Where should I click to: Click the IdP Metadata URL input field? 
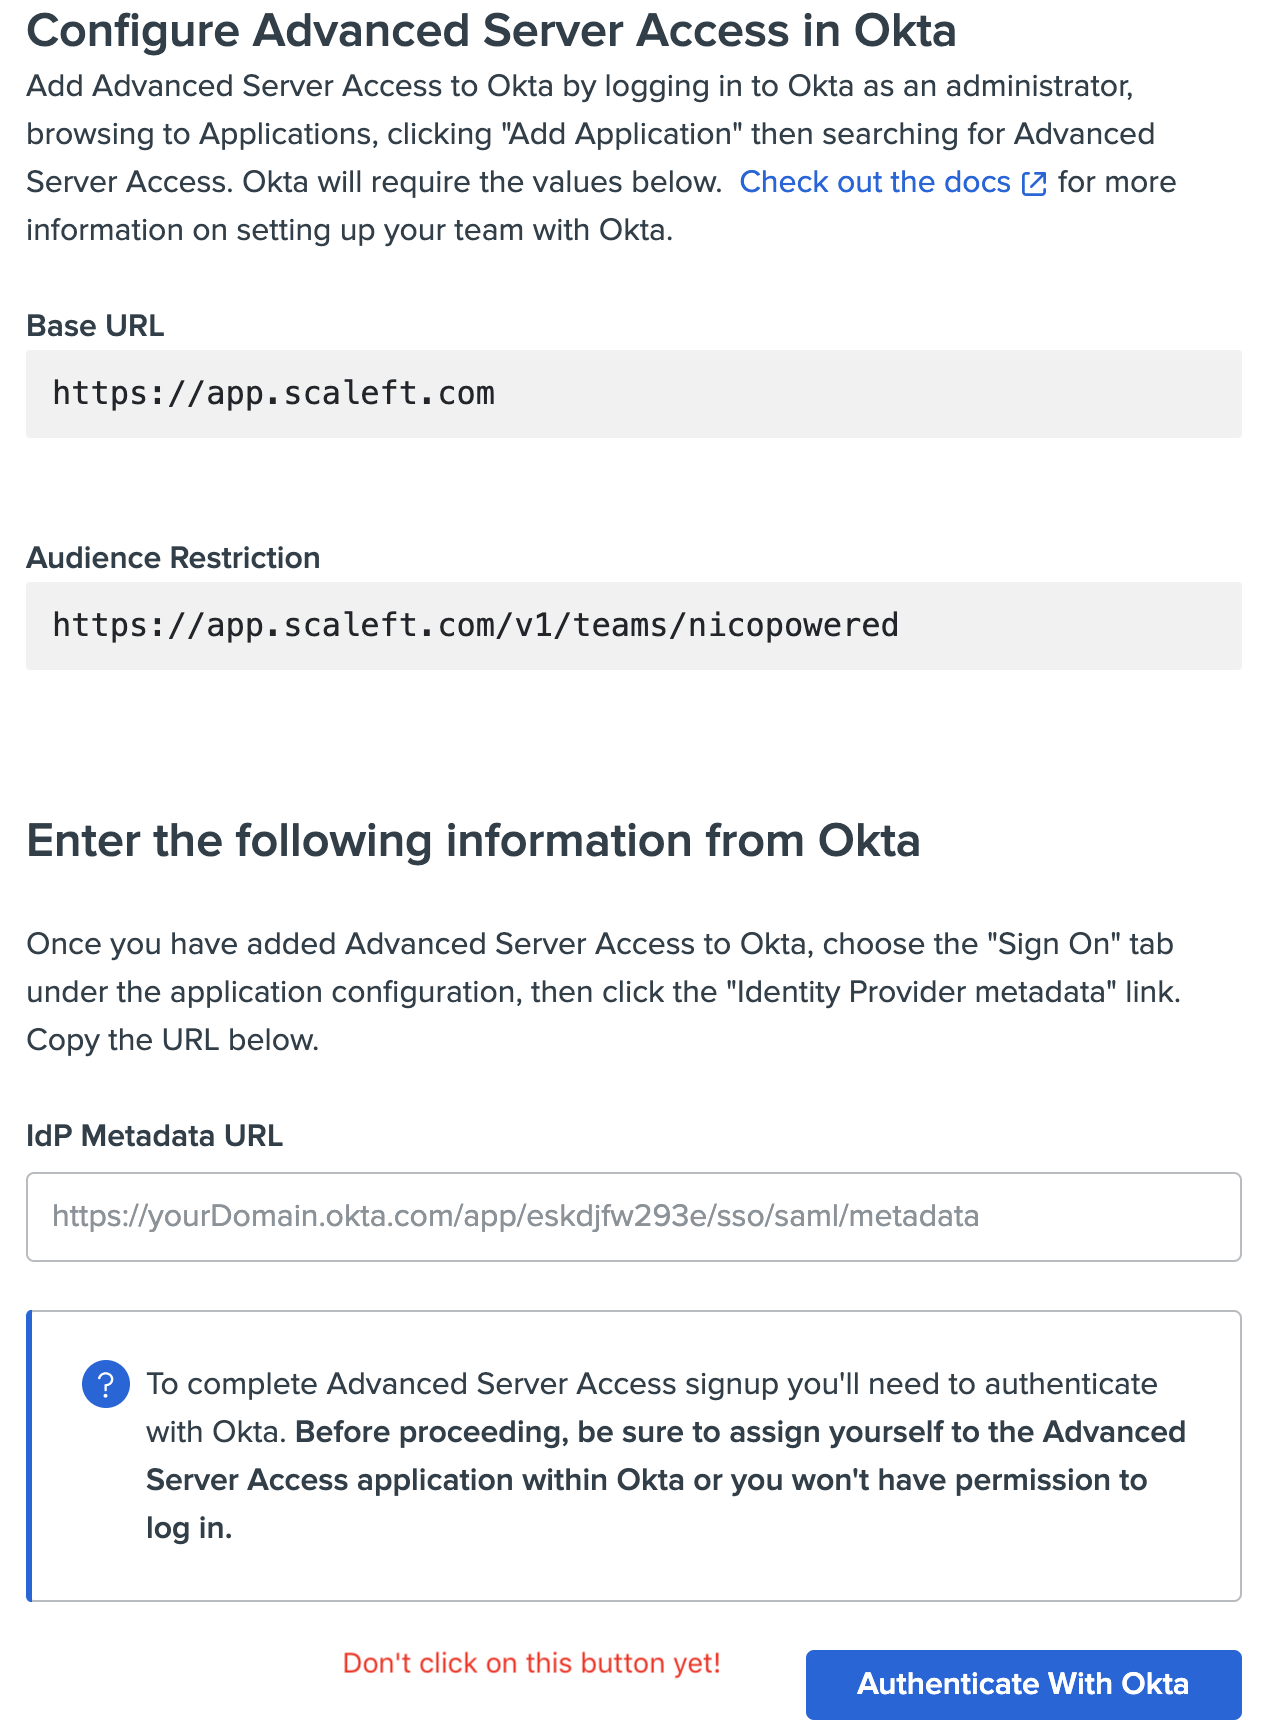[633, 1216]
